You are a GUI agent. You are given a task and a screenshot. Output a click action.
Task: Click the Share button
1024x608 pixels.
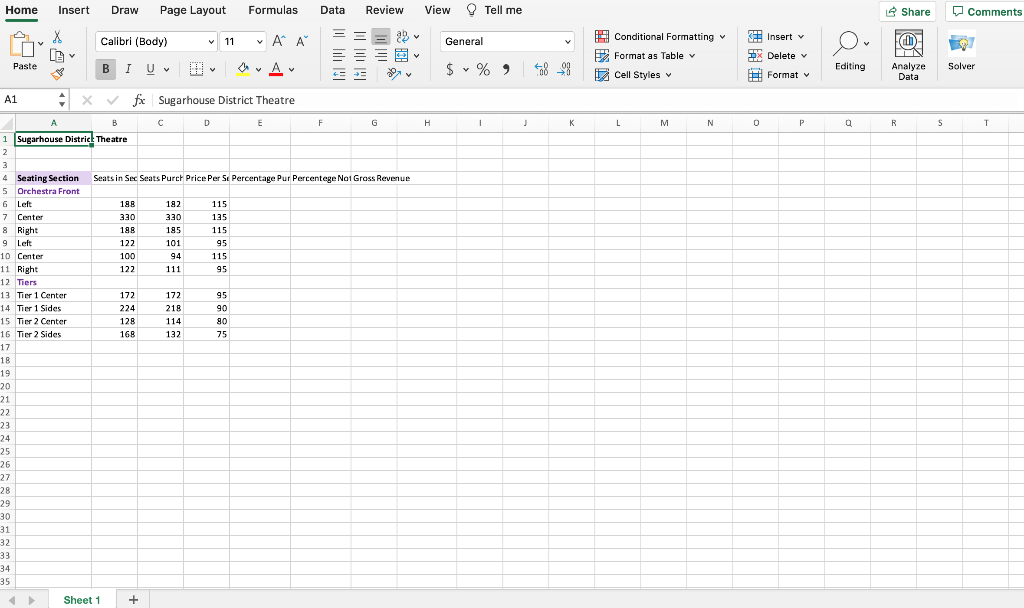908,12
